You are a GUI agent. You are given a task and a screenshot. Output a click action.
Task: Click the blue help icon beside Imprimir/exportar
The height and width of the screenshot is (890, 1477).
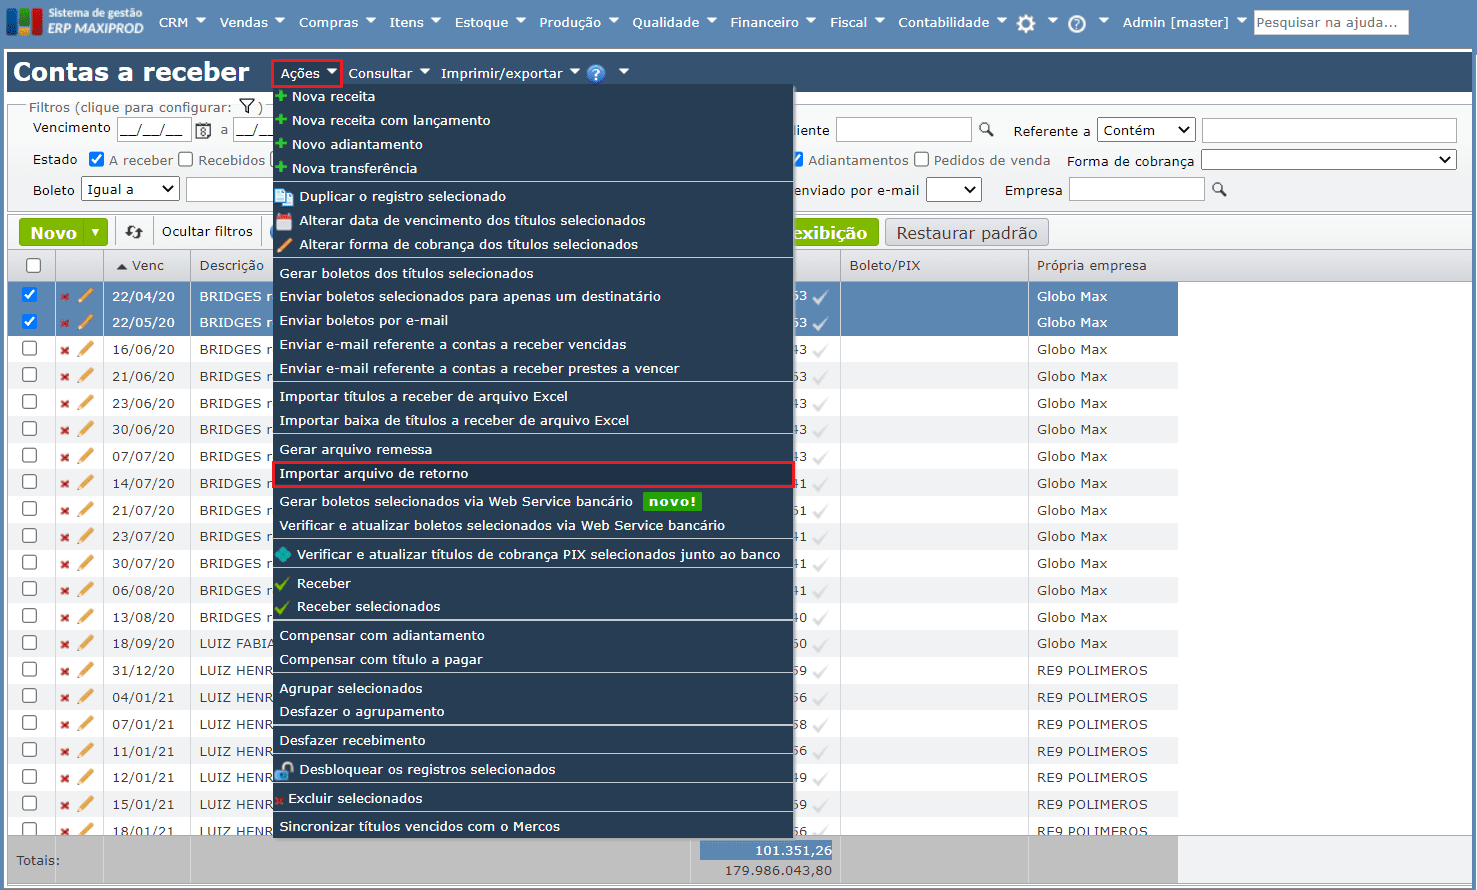pyautogui.click(x=596, y=73)
